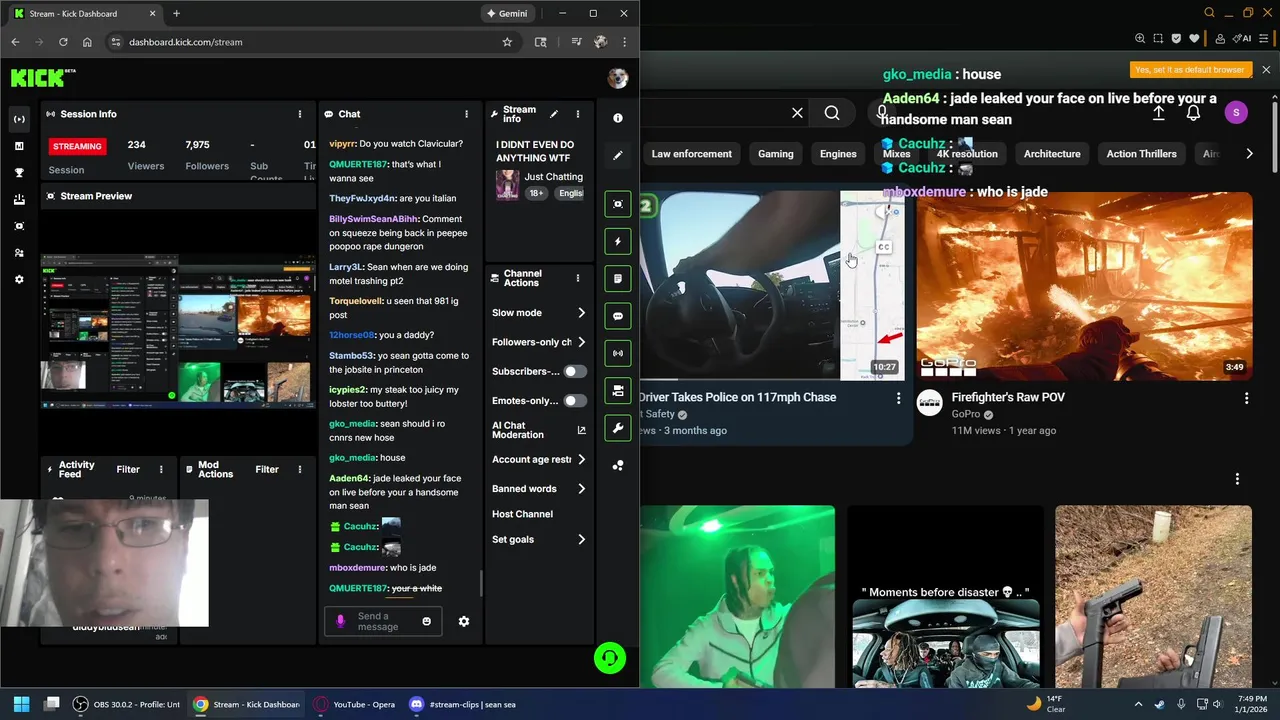Open Session Info three-dot menu
This screenshot has height=720, width=1280.
[300, 114]
